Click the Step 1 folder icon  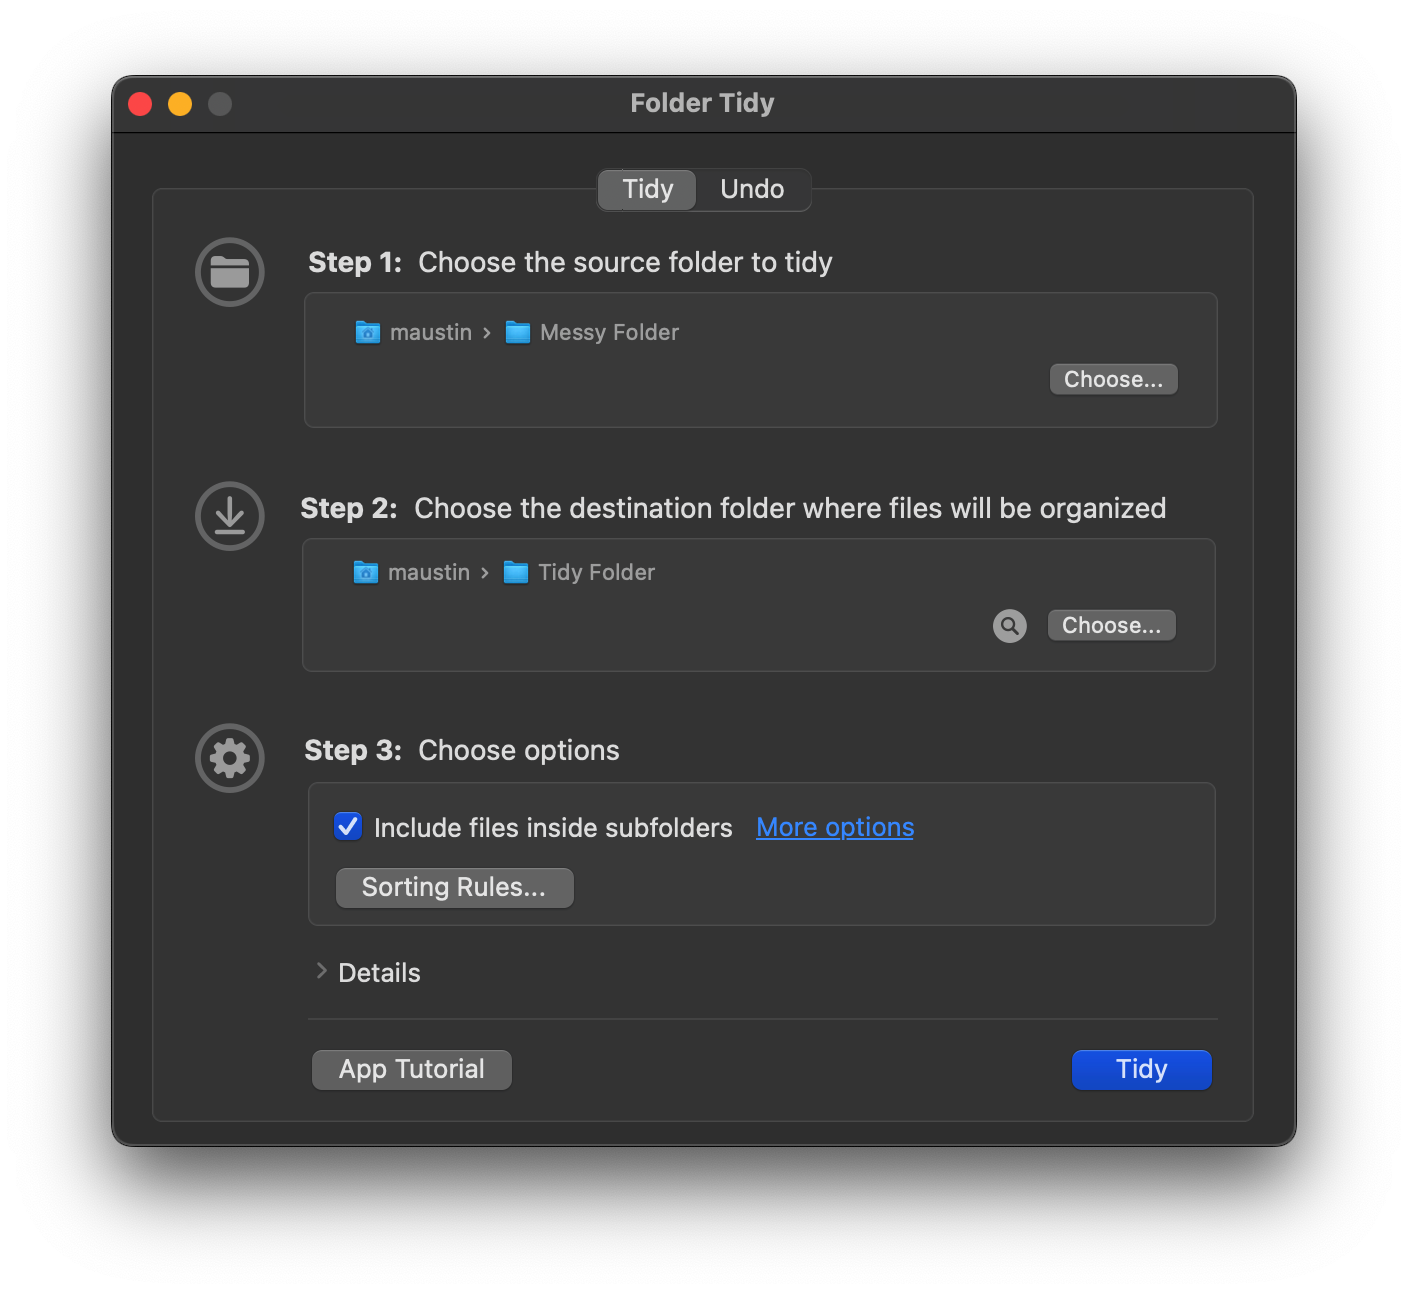click(x=229, y=272)
